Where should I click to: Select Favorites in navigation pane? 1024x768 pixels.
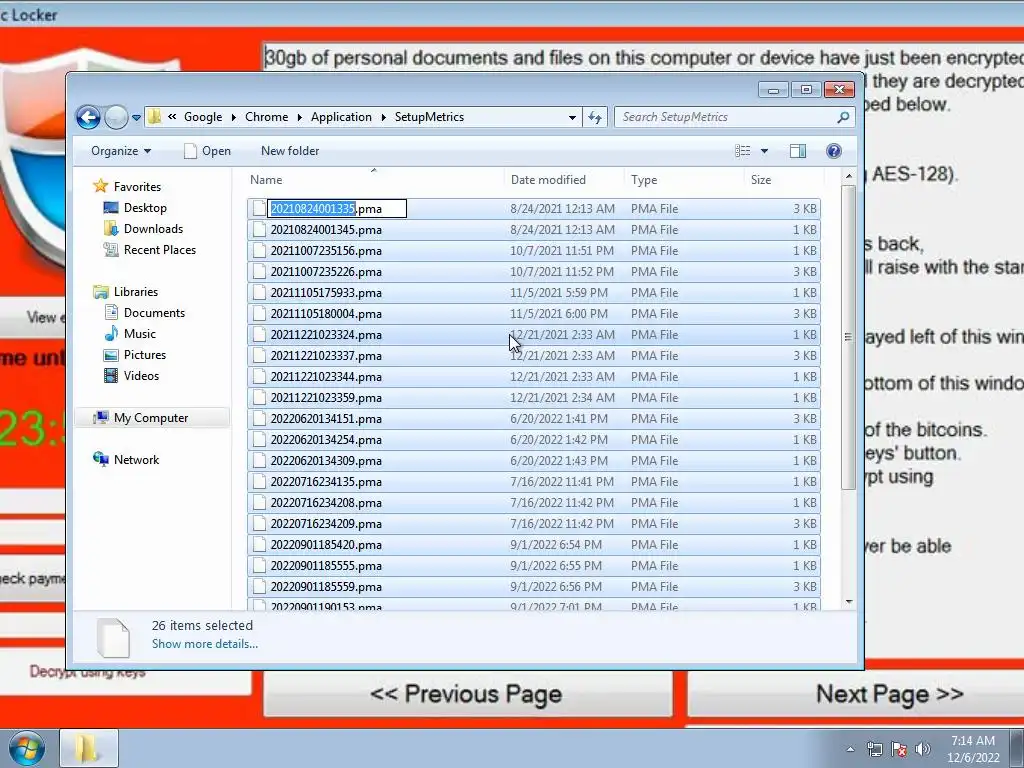137,187
